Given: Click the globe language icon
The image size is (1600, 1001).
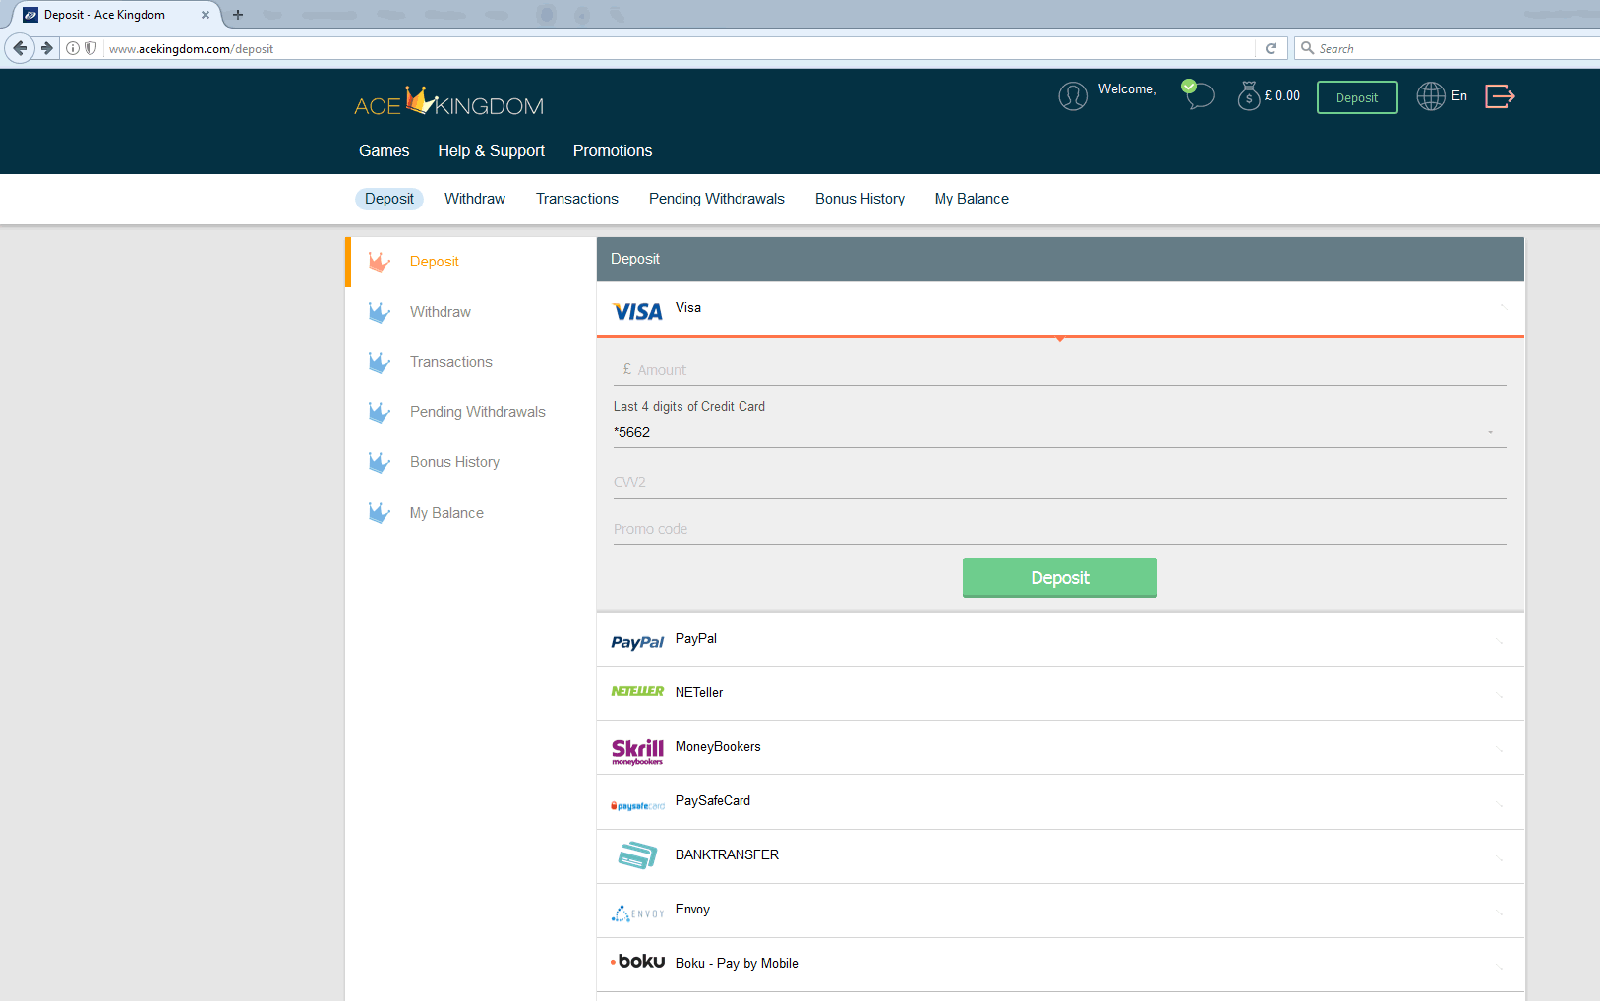Looking at the screenshot, I should pos(1431,96).
